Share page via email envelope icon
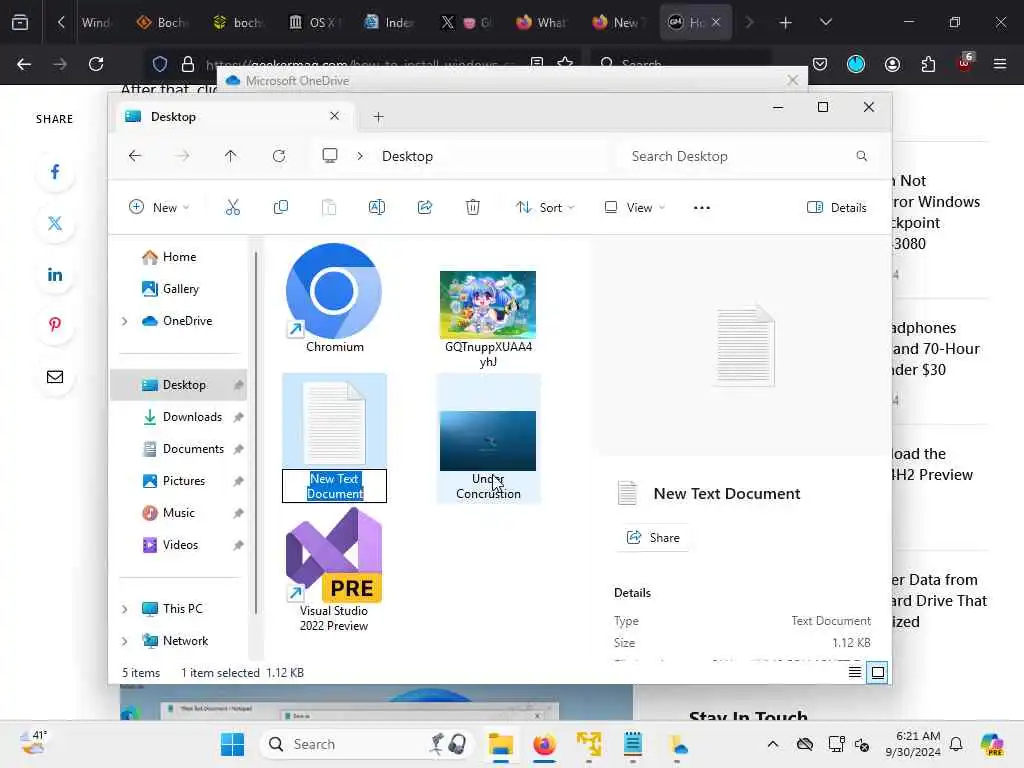 (x=55, y=377)
